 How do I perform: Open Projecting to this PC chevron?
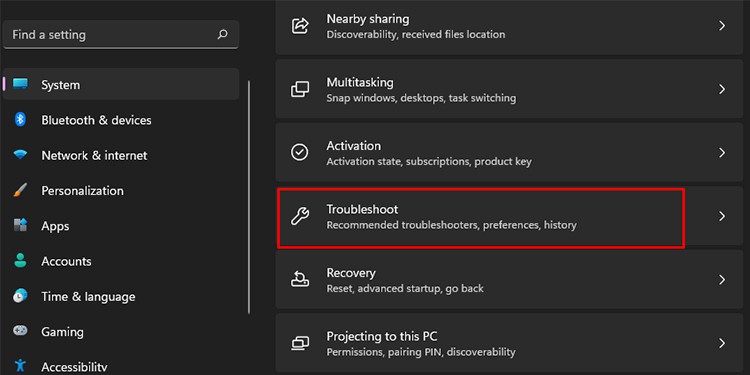(x=722, y=343)
